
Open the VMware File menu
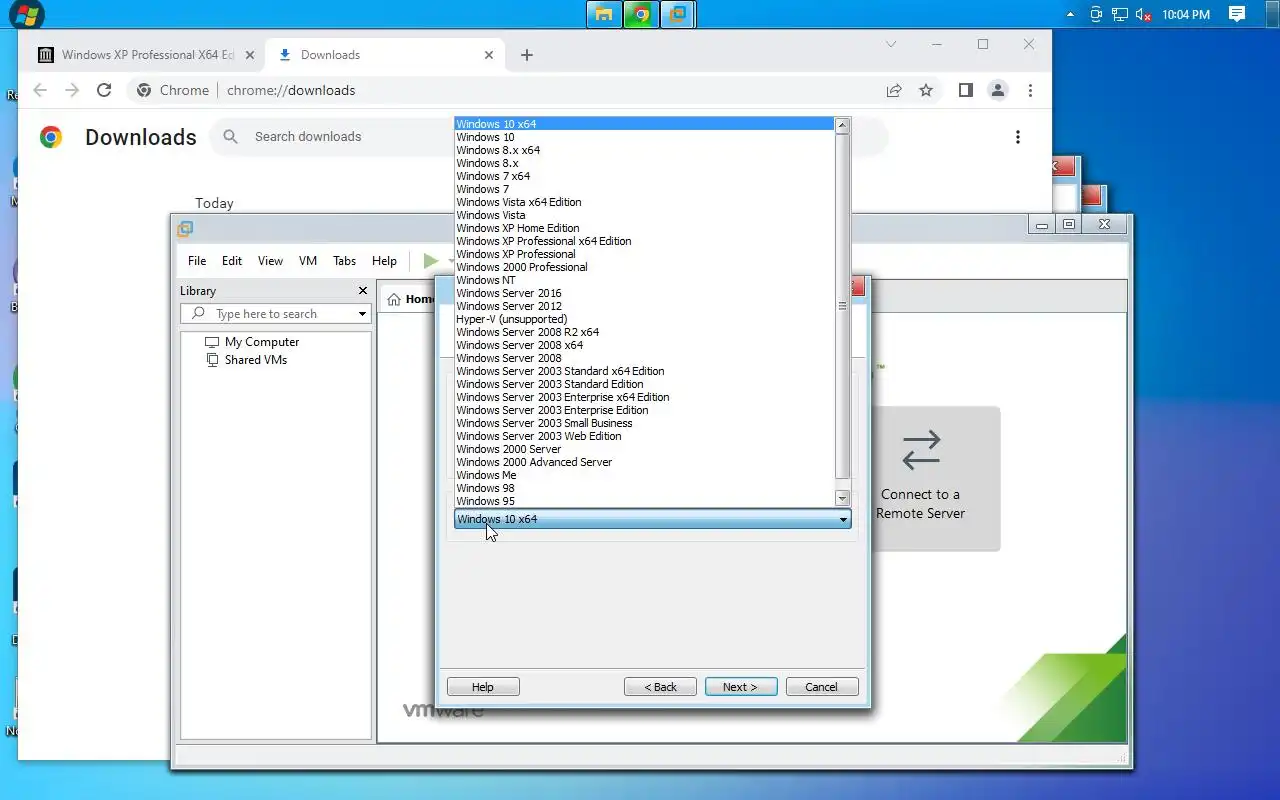[x=197, y=261]
